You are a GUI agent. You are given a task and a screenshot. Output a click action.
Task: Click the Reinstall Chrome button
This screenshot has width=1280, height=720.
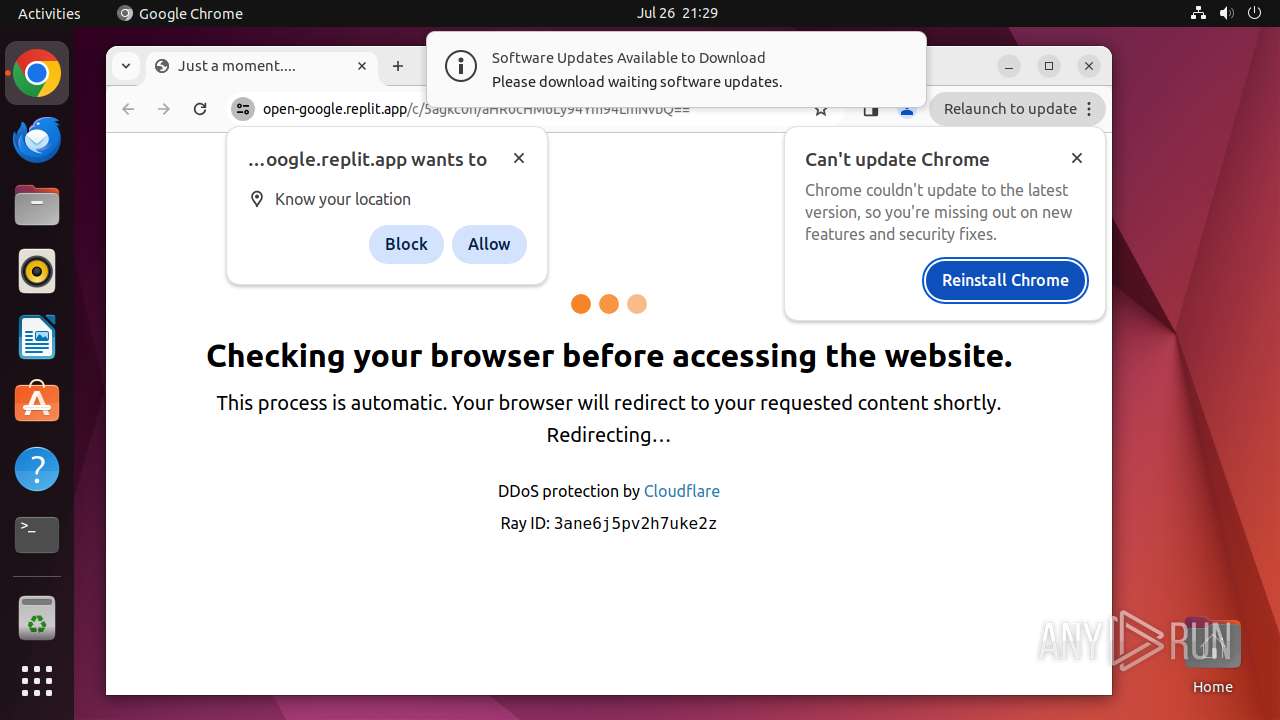click(1005, 280)
